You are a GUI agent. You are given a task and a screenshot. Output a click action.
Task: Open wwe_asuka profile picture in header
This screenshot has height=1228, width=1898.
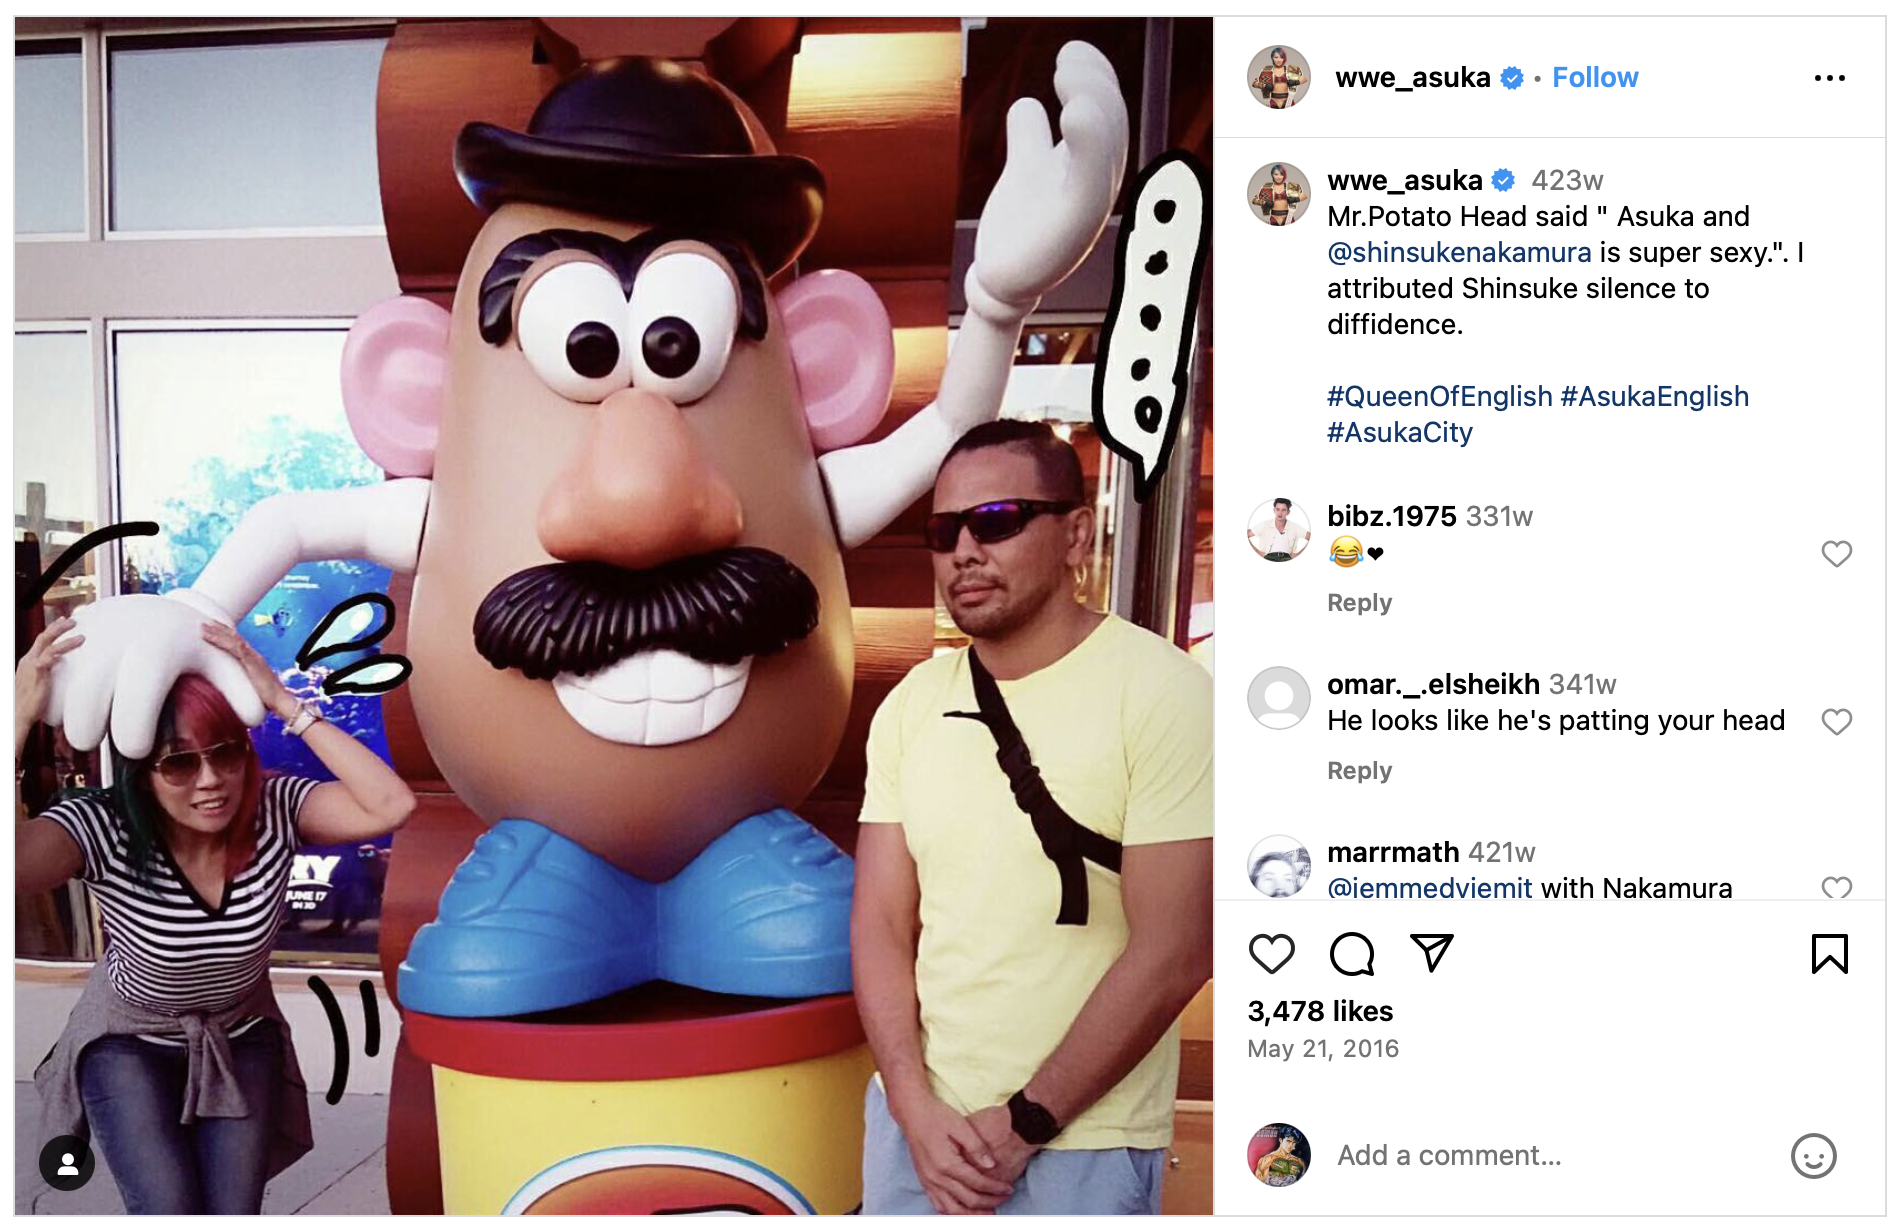[1279, 77]
